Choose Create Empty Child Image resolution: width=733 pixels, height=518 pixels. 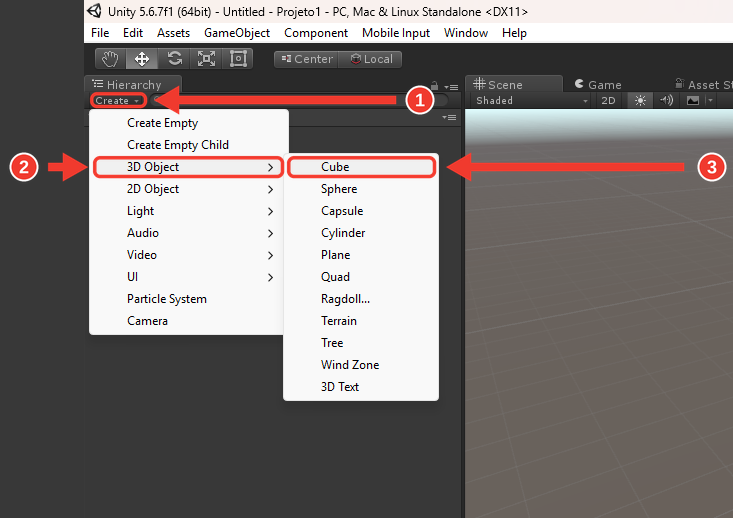pyautogui.click(x=188, y=145)
